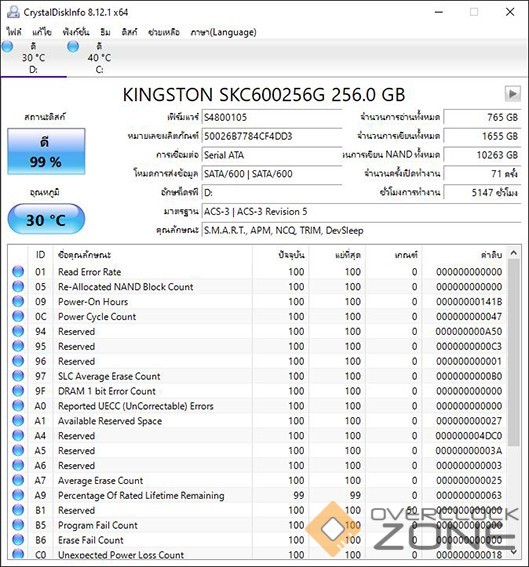Click the blue 99 % health status button
529x567 pixels.
pos(46,152)
